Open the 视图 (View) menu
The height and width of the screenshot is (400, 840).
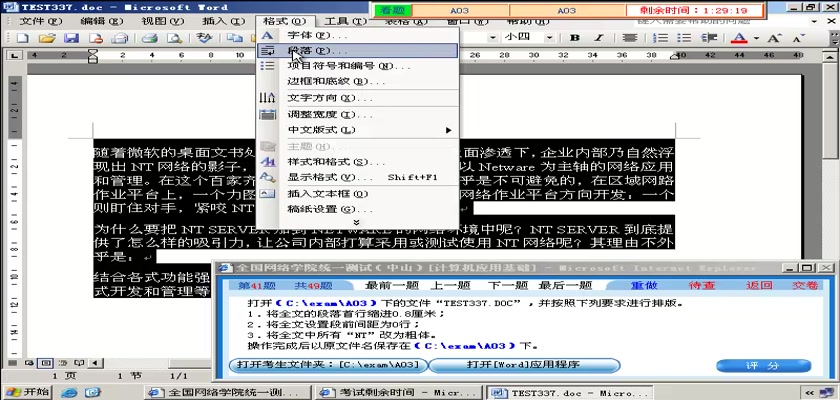coord(162,21)
